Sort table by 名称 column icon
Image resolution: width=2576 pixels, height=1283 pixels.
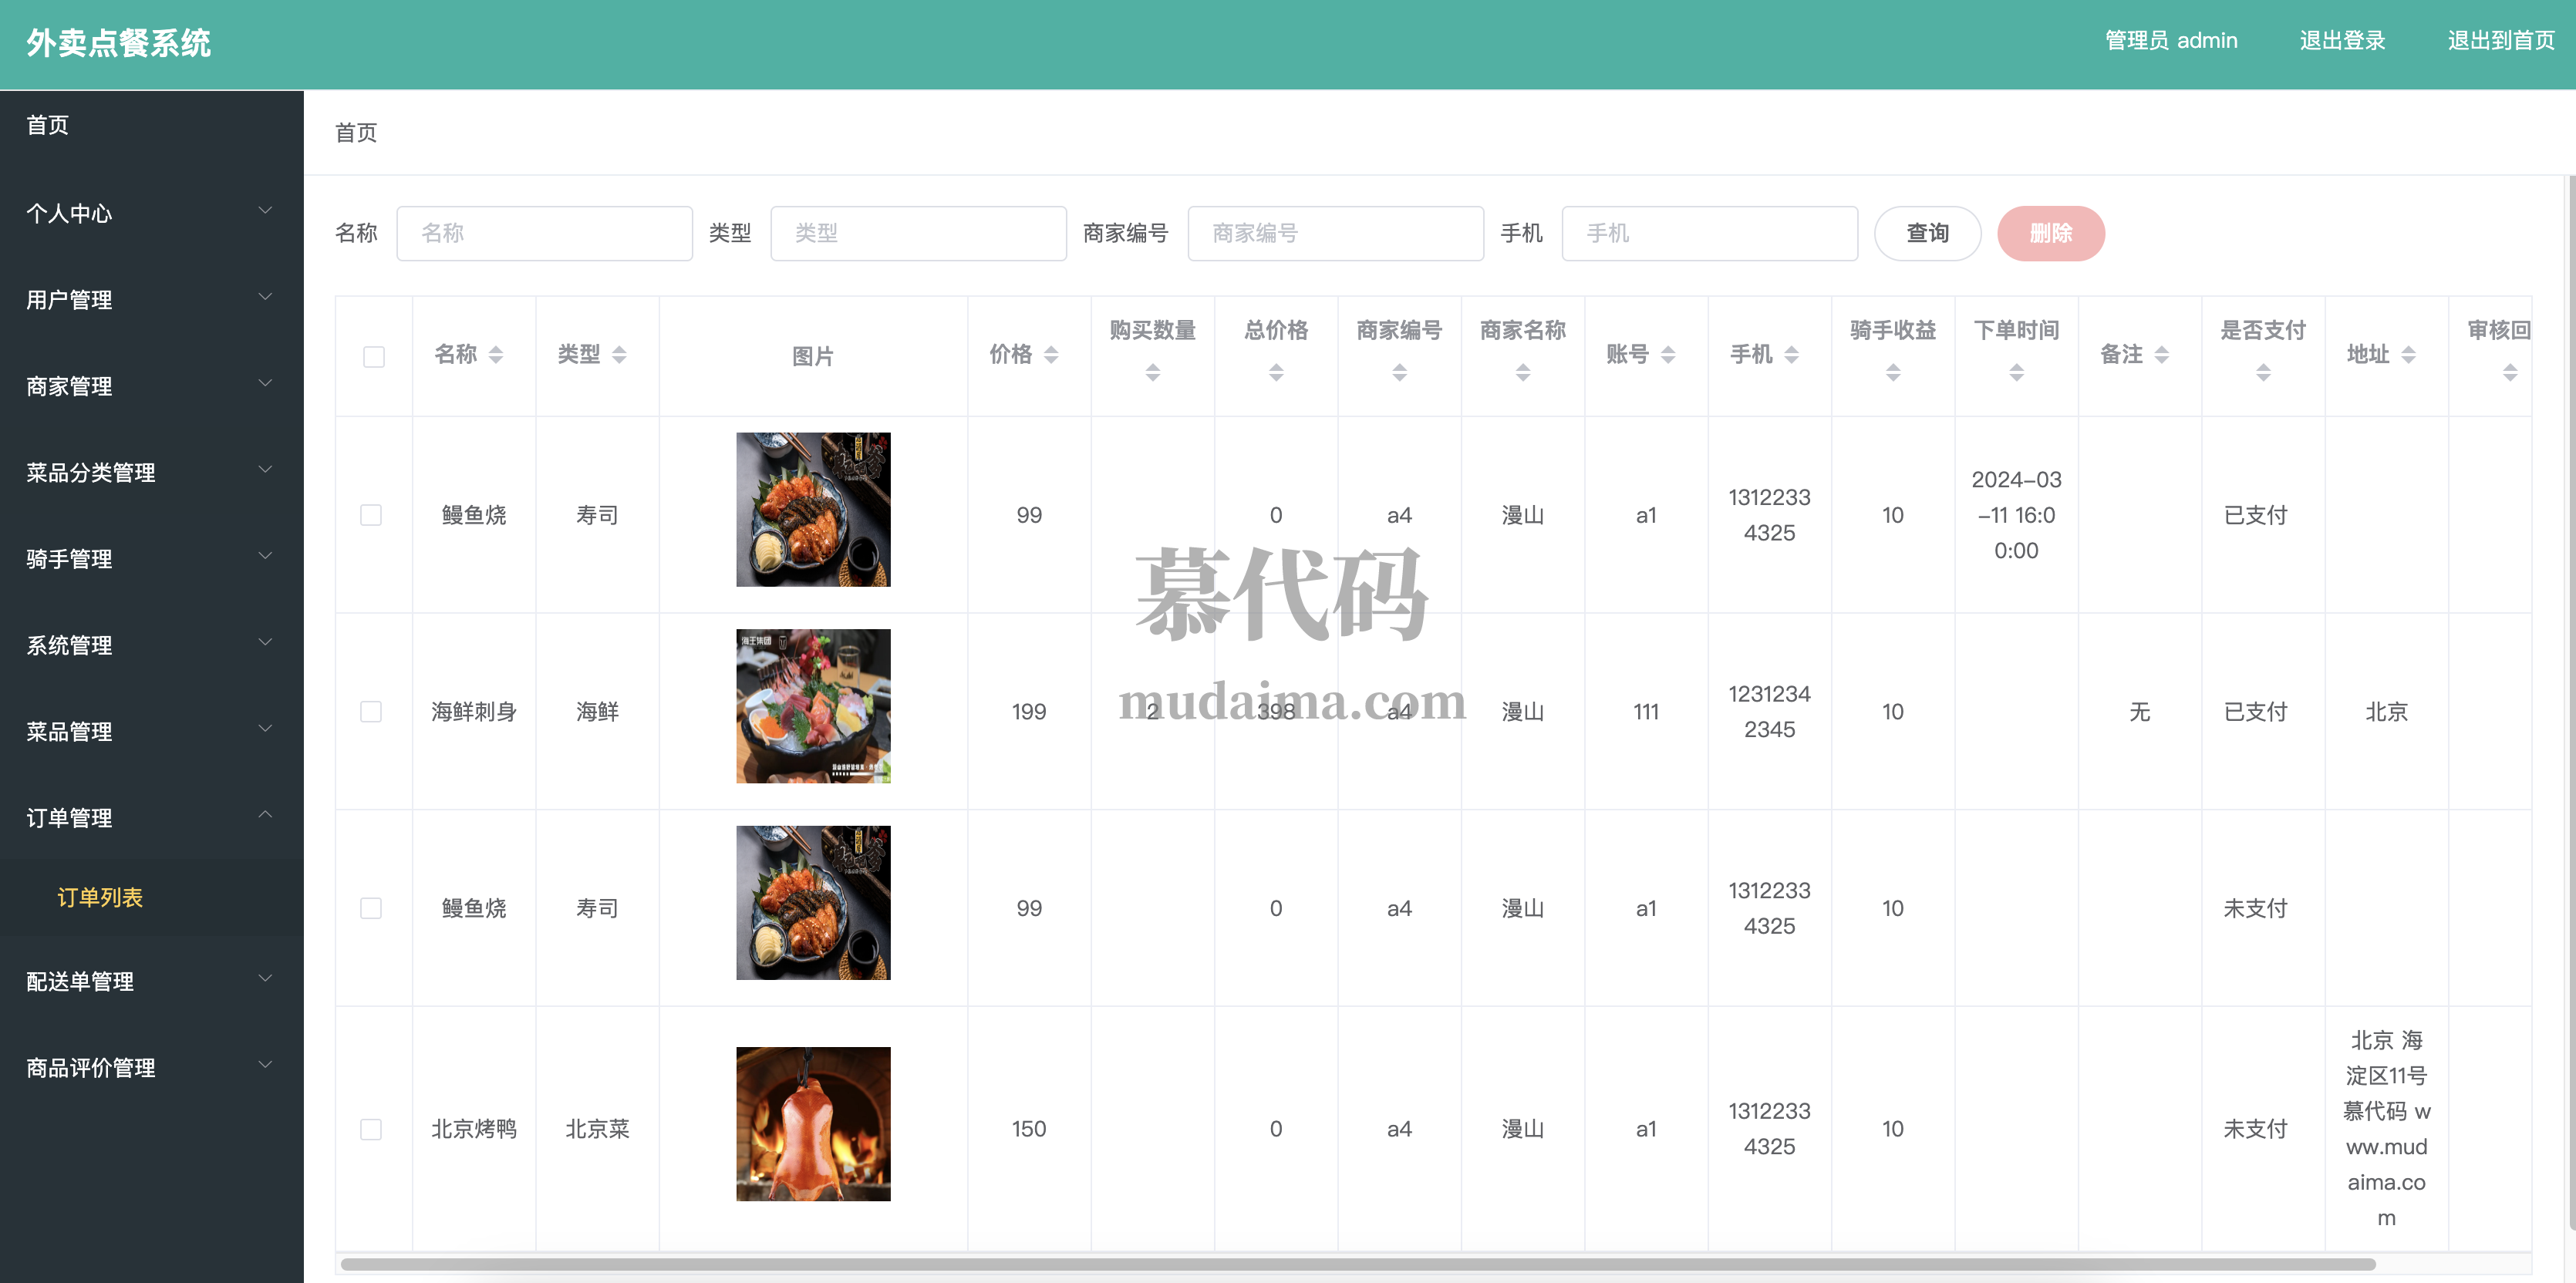(496, 355)
